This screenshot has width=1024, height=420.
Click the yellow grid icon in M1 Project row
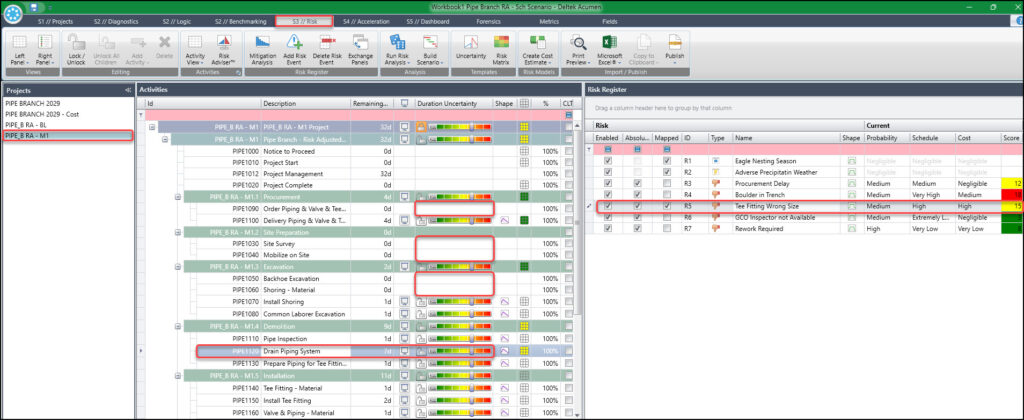524,127
